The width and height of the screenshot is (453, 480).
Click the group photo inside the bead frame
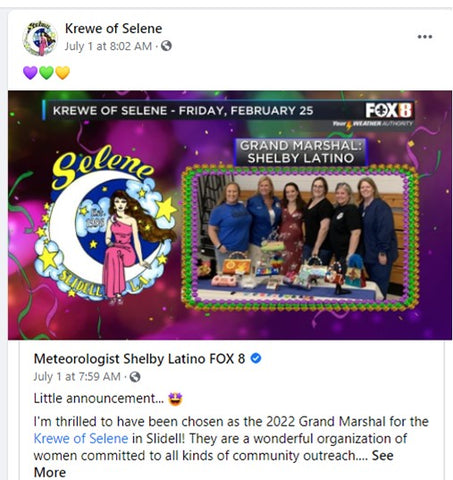click(300, 237)
